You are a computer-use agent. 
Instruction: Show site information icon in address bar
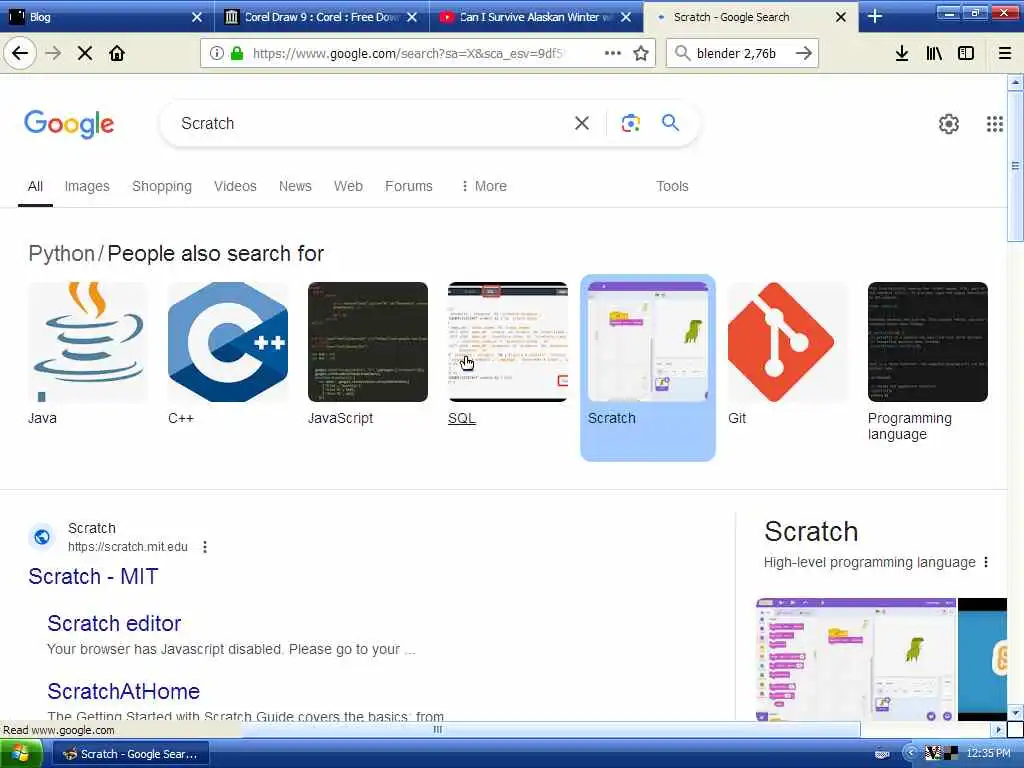pyautogui.click(x=217, y=53)
